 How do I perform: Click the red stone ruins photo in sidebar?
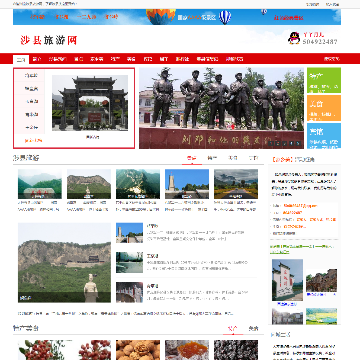(321, 280)
